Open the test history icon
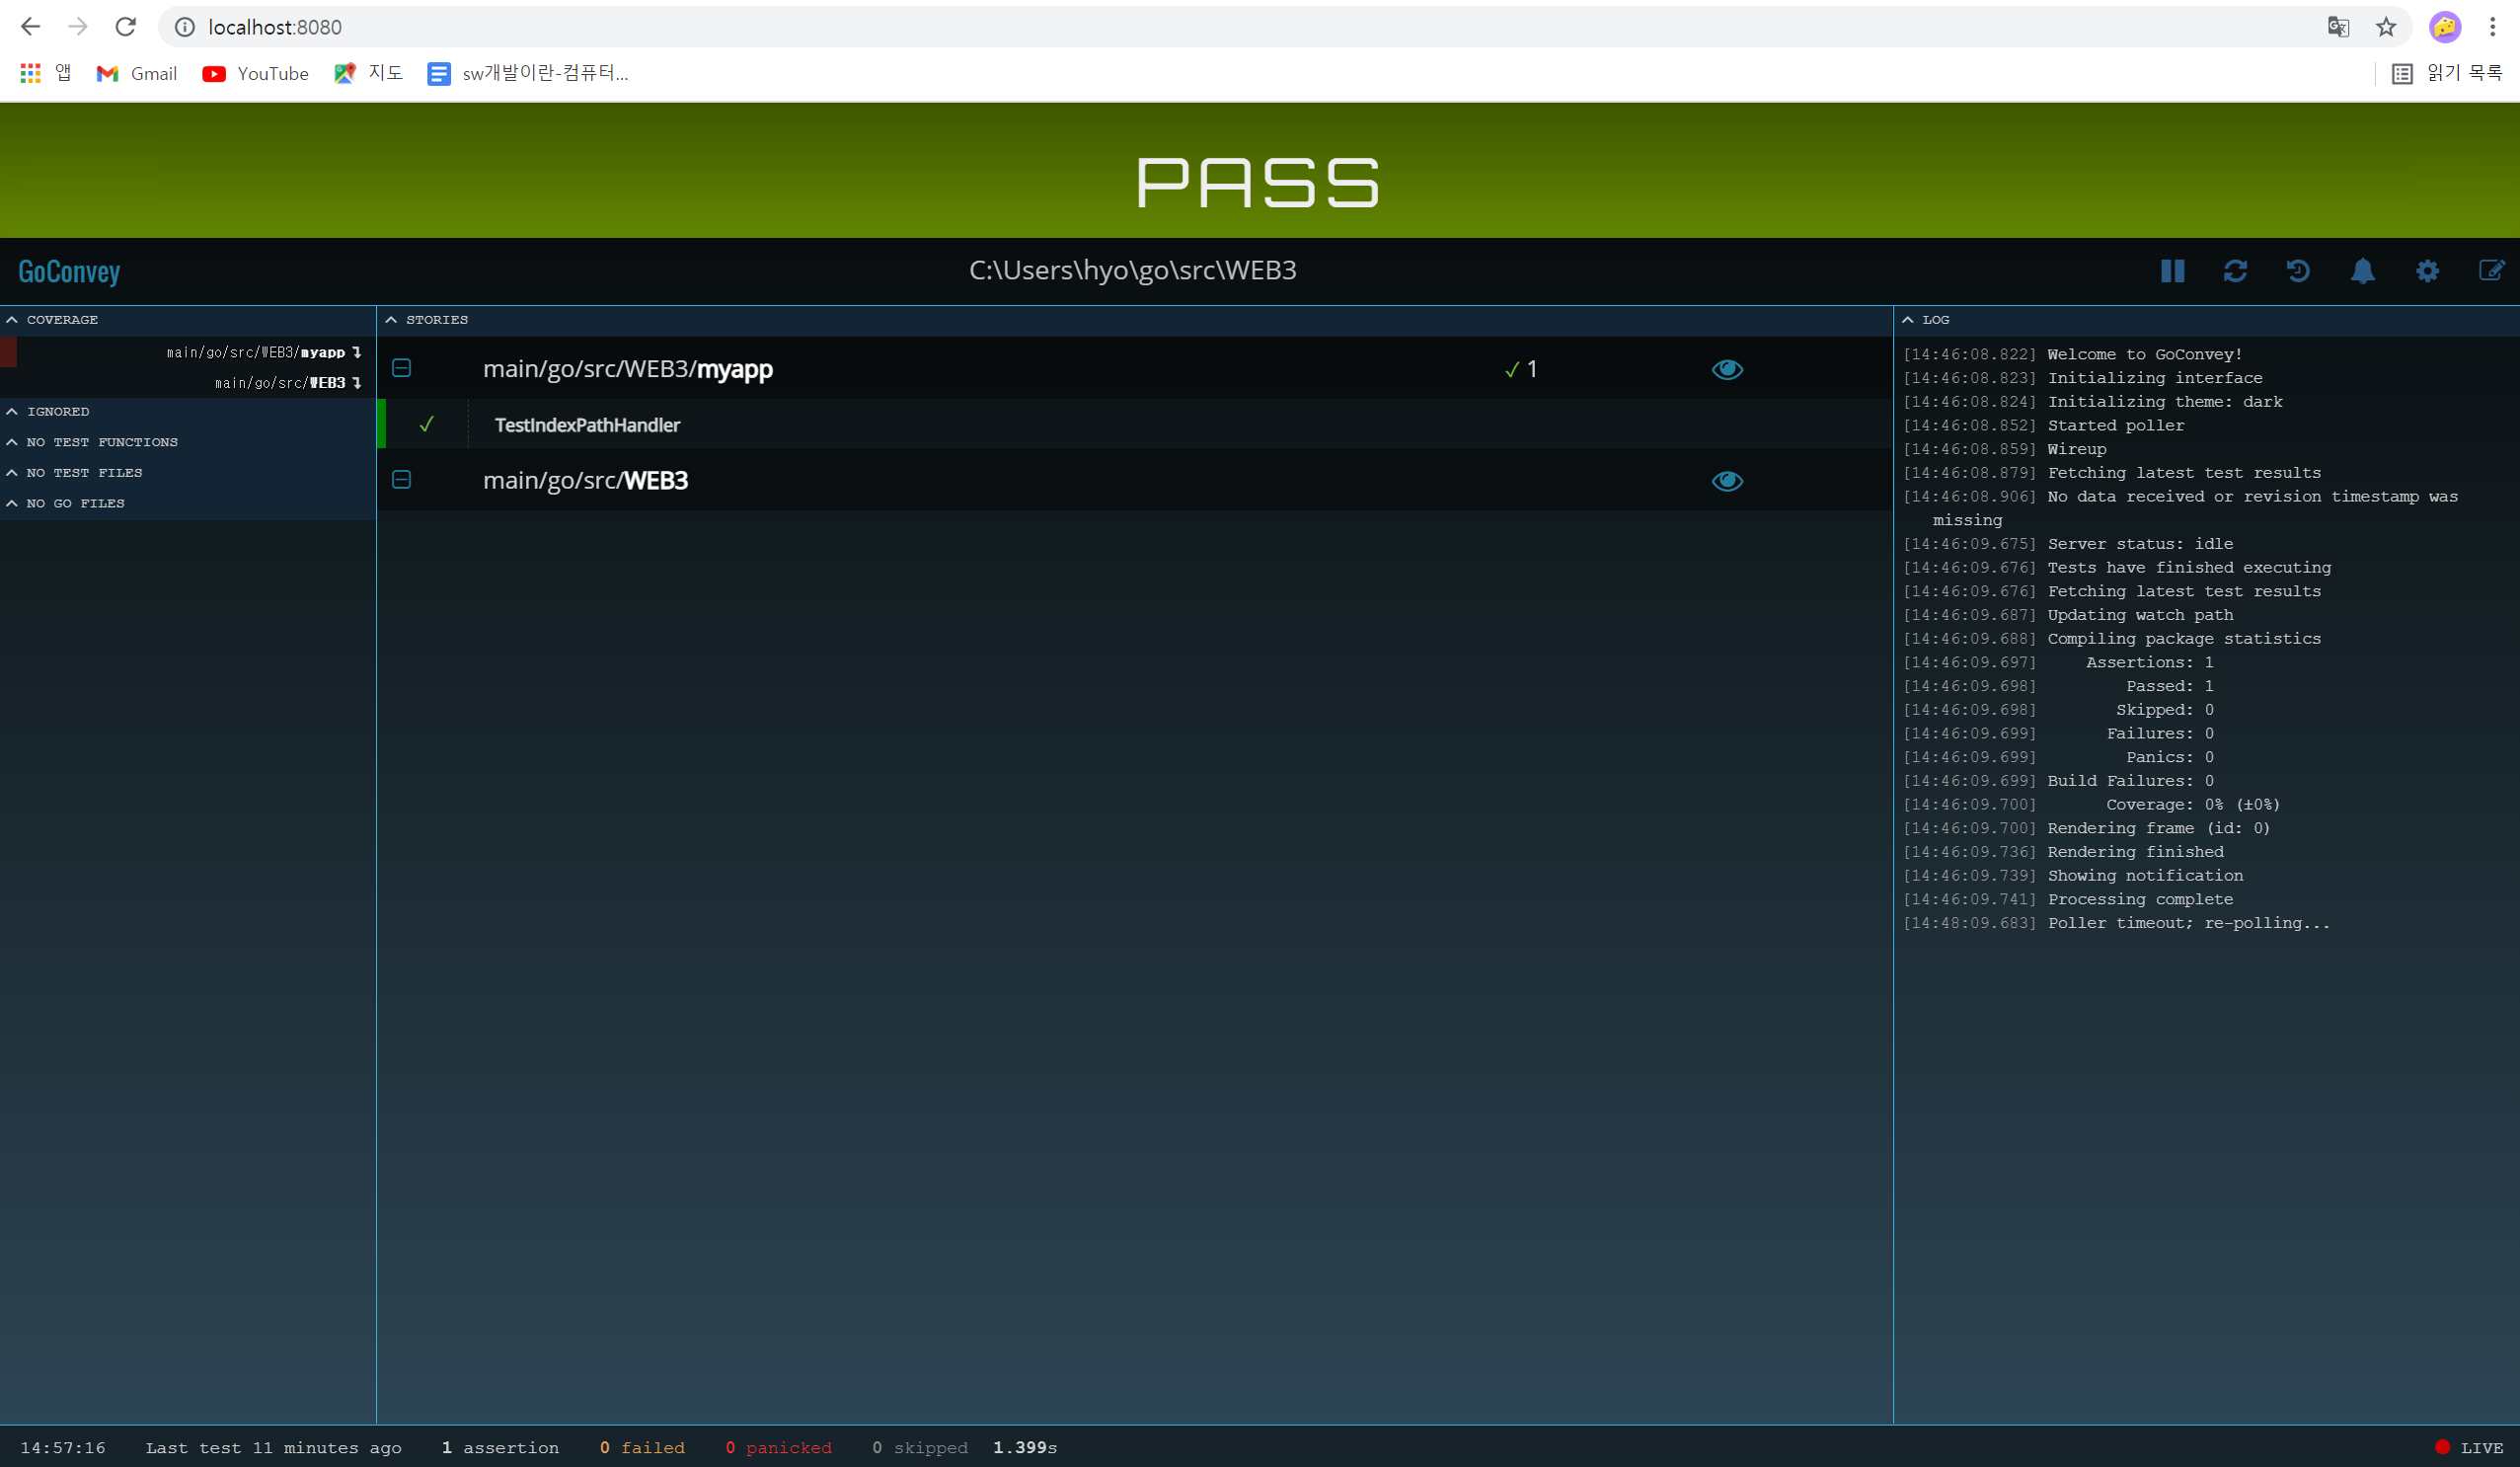The image size is (2520, 1467). click(2298, 271)
